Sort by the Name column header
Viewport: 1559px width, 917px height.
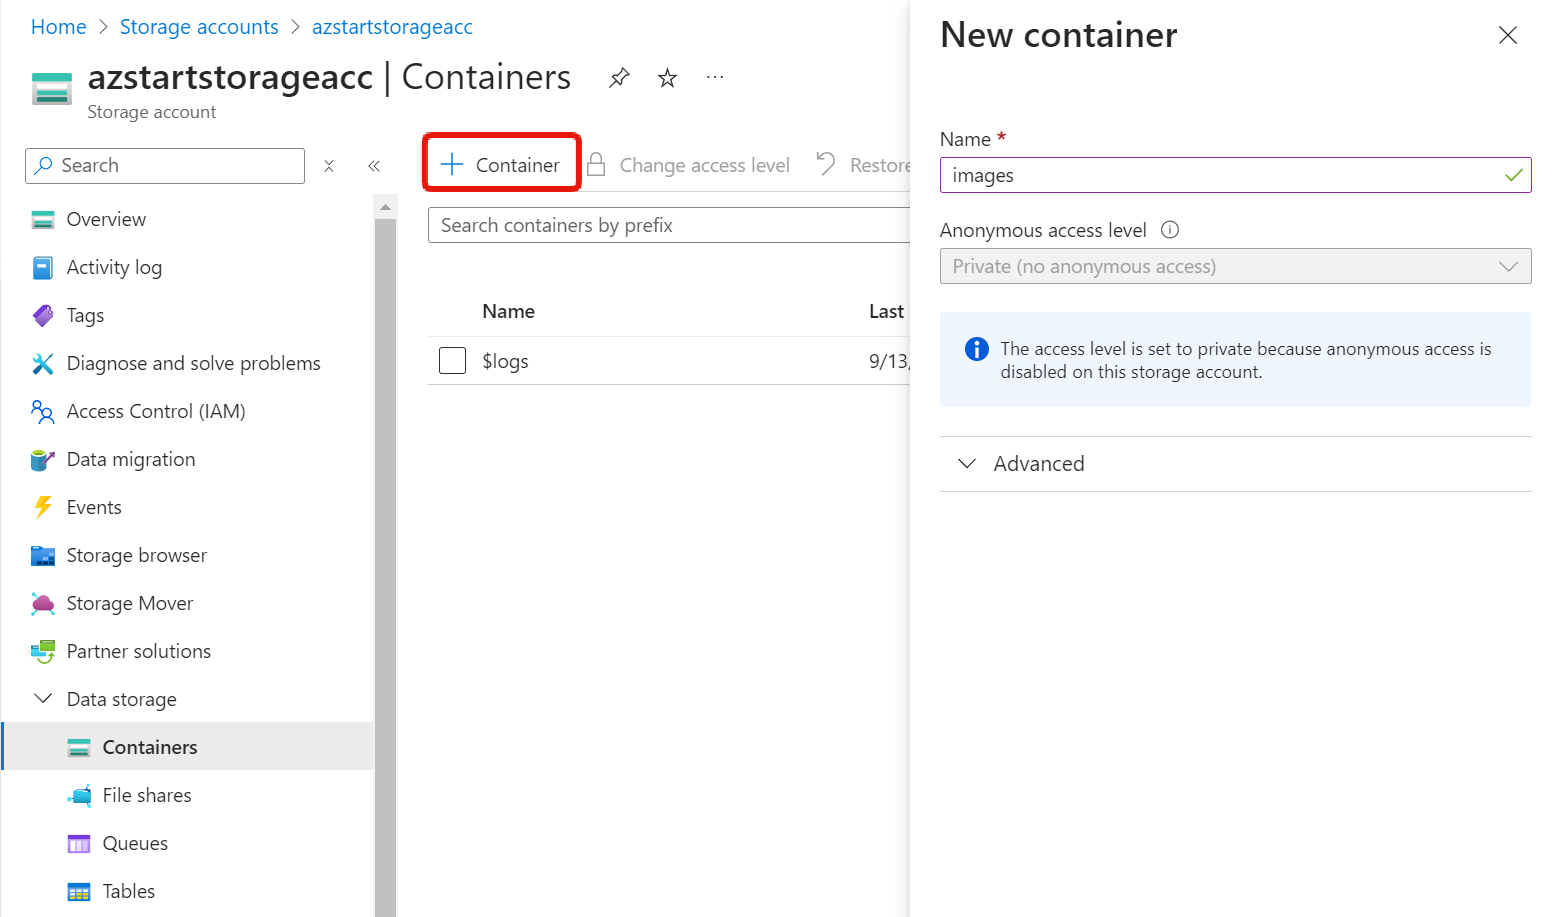tap(508, 312)
